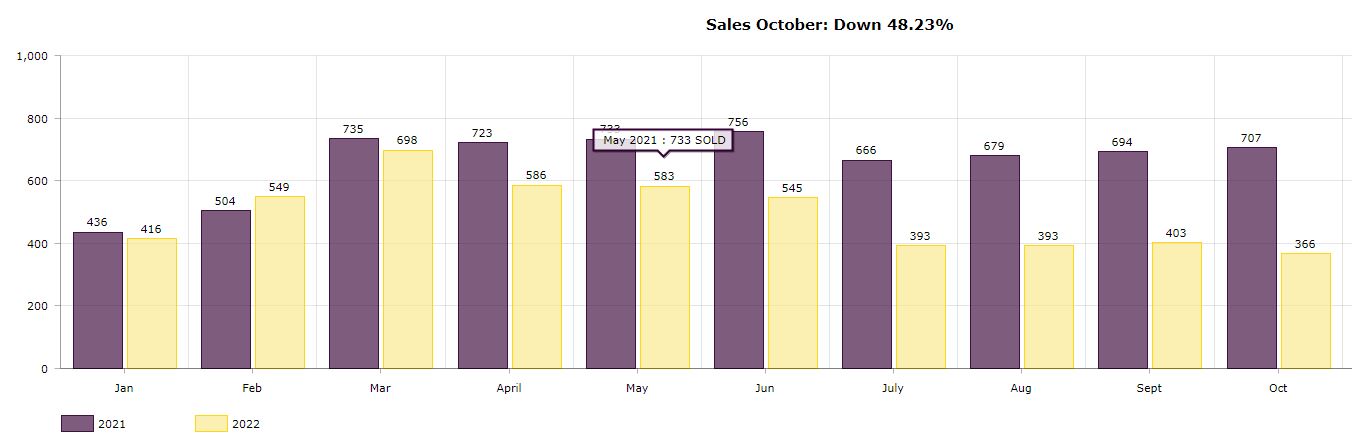1352x442 pixels.
Task: Click the April 2021 bar (723)
Action: (x=483, y=255)
